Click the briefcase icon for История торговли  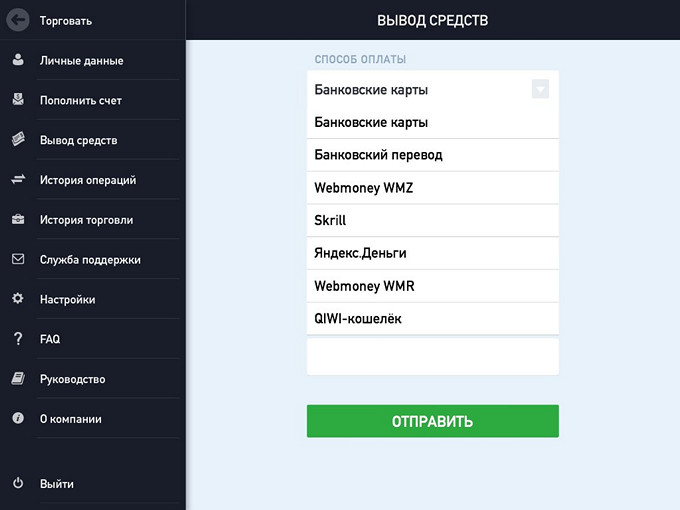pyautogui.click(x=18, y=219)
